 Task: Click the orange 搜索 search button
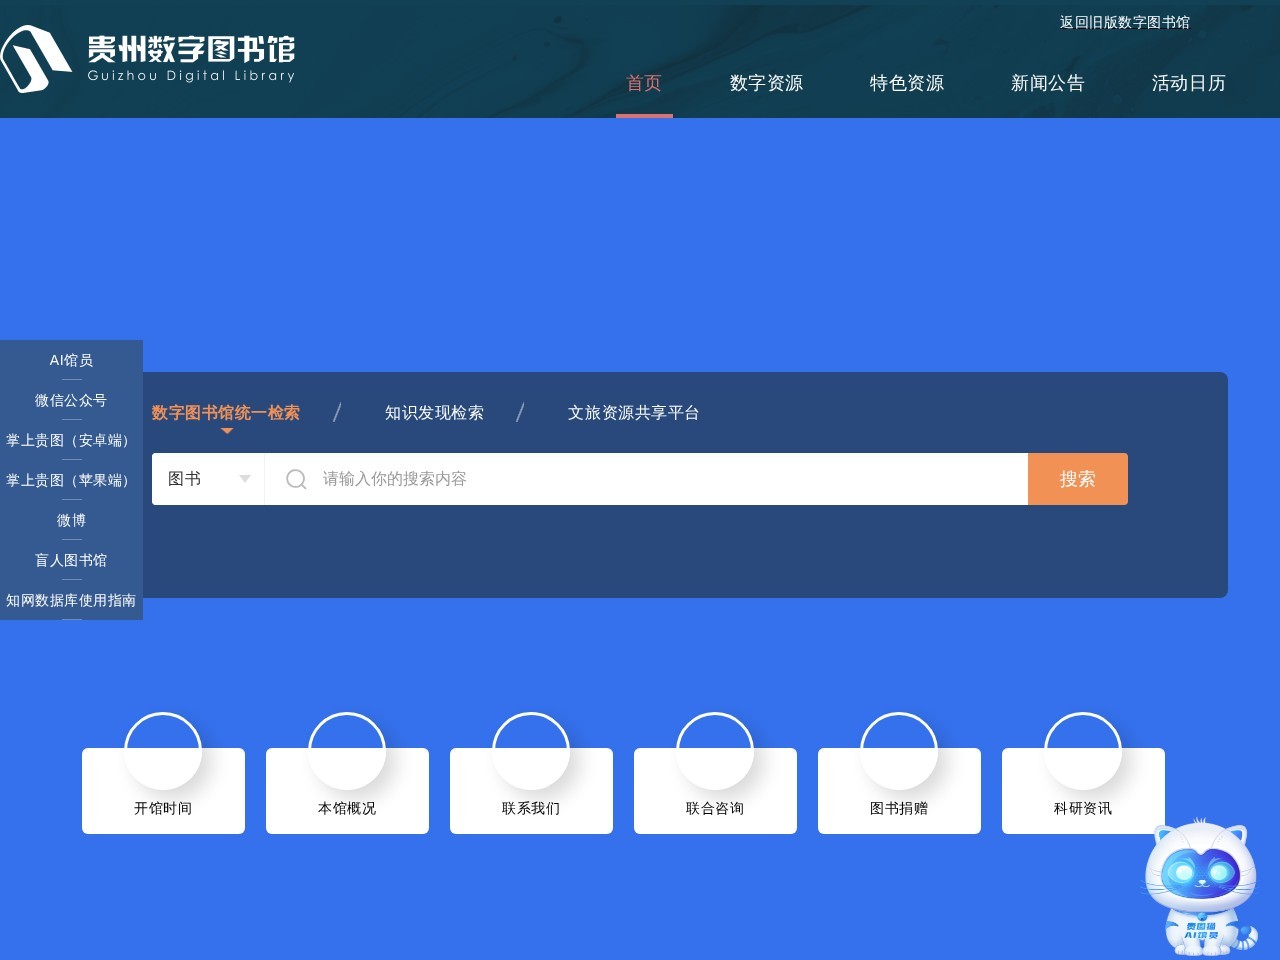(1077, 479)
